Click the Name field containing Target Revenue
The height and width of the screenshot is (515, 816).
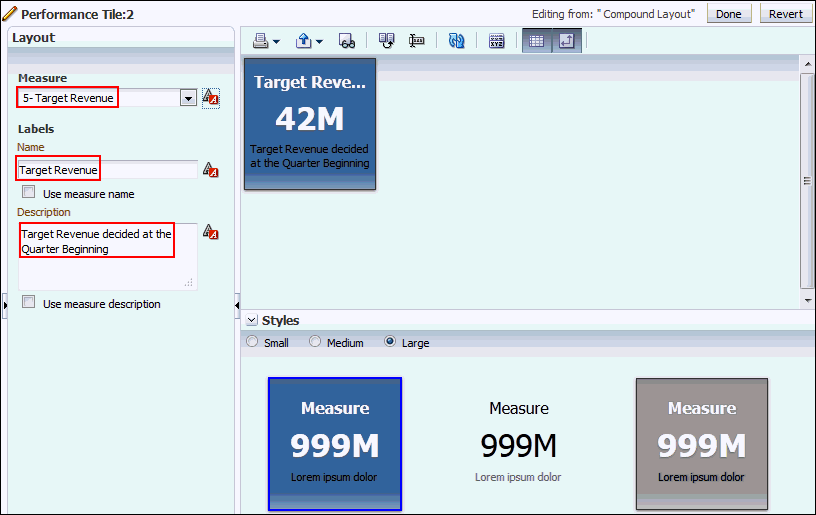tap(108, 170)
